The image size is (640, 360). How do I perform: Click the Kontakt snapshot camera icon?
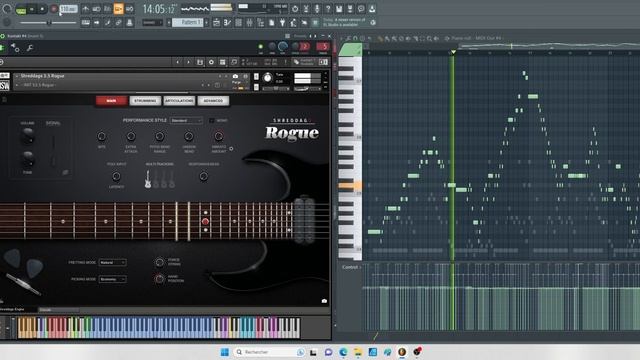[x=235, y=76]
